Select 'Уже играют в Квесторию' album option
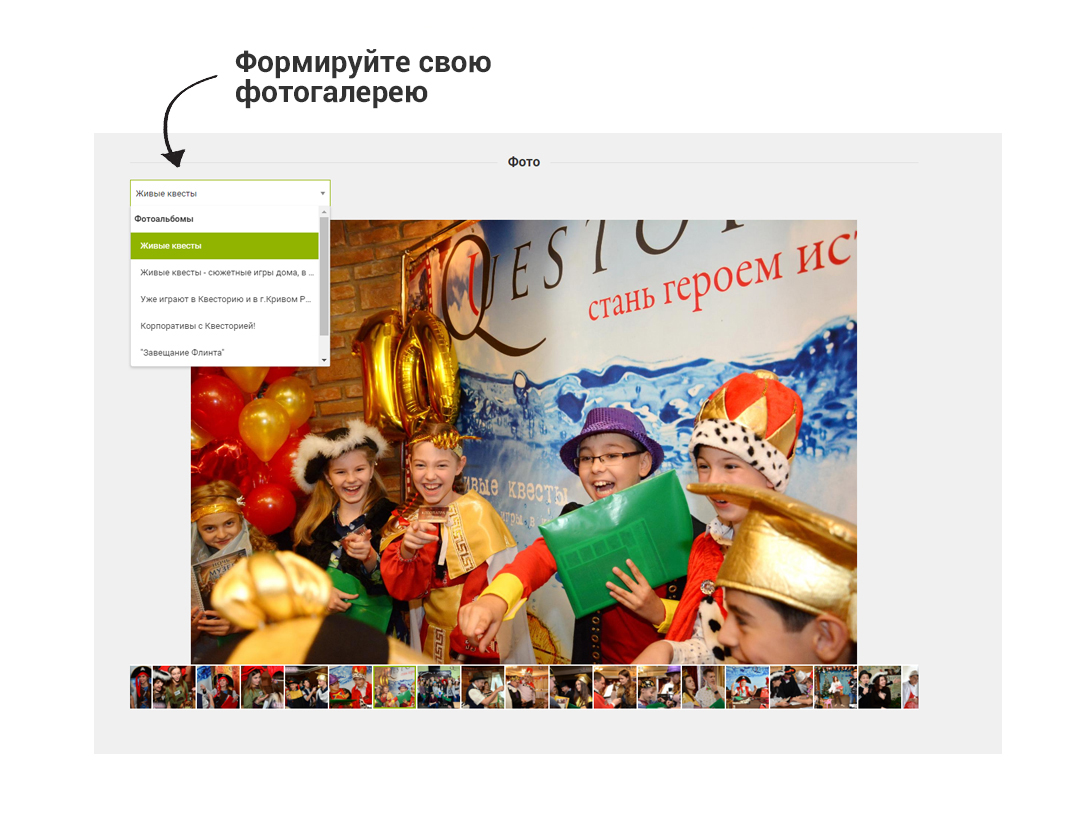This screenshot has width=1085, height=818. (224, 299)
